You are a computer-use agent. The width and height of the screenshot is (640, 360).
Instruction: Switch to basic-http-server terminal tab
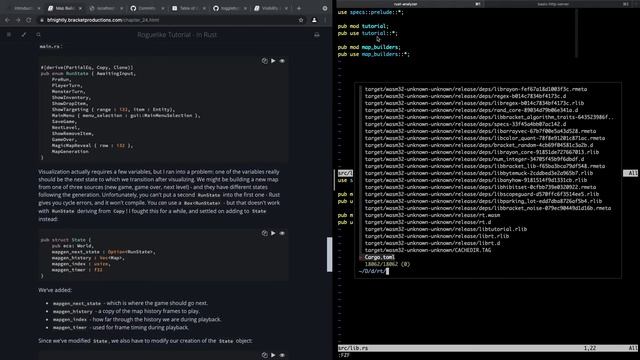tap(553, 4)
